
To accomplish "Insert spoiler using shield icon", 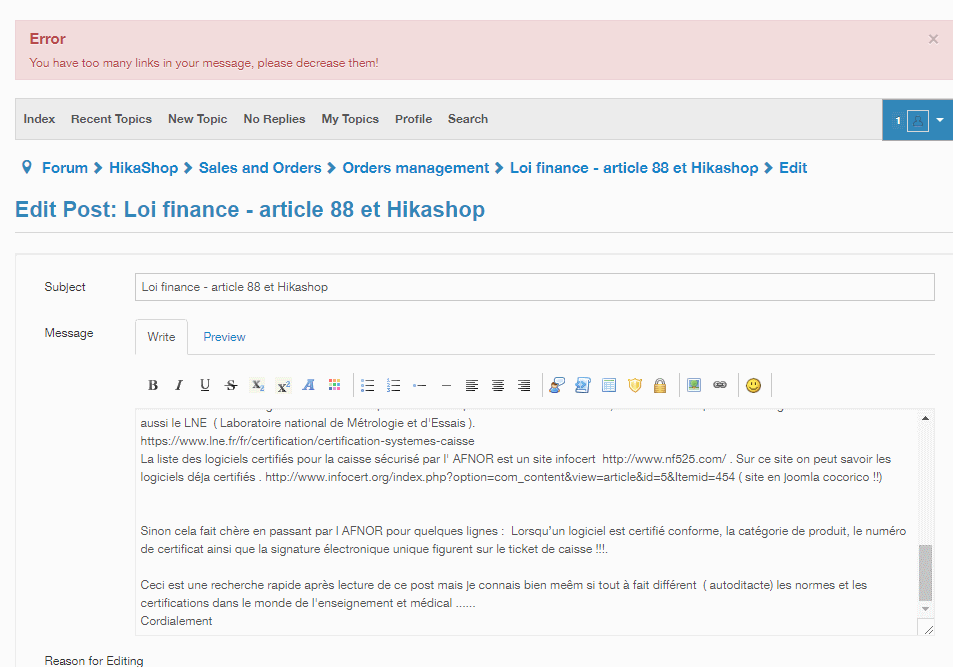I will 635,385.
